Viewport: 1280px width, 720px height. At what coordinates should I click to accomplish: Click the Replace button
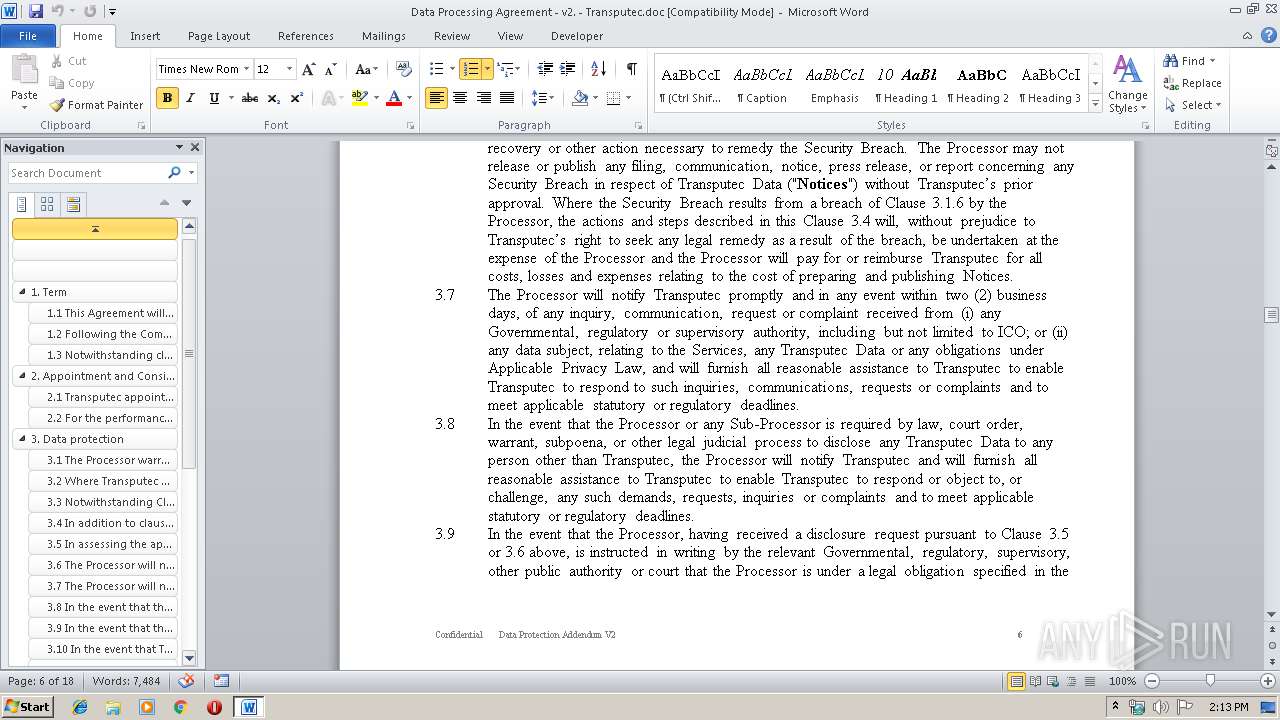pyautogui.click(x=1192, y=83)
